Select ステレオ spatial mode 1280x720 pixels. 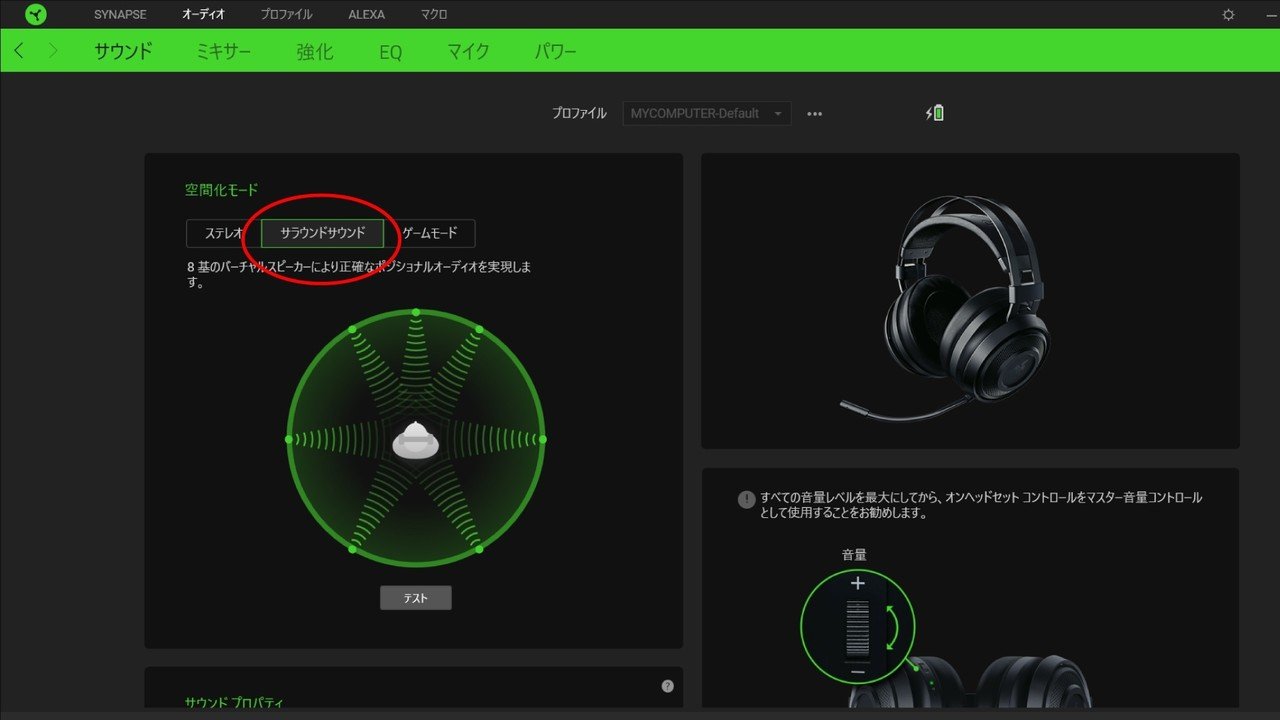click(x=224, y=233)
